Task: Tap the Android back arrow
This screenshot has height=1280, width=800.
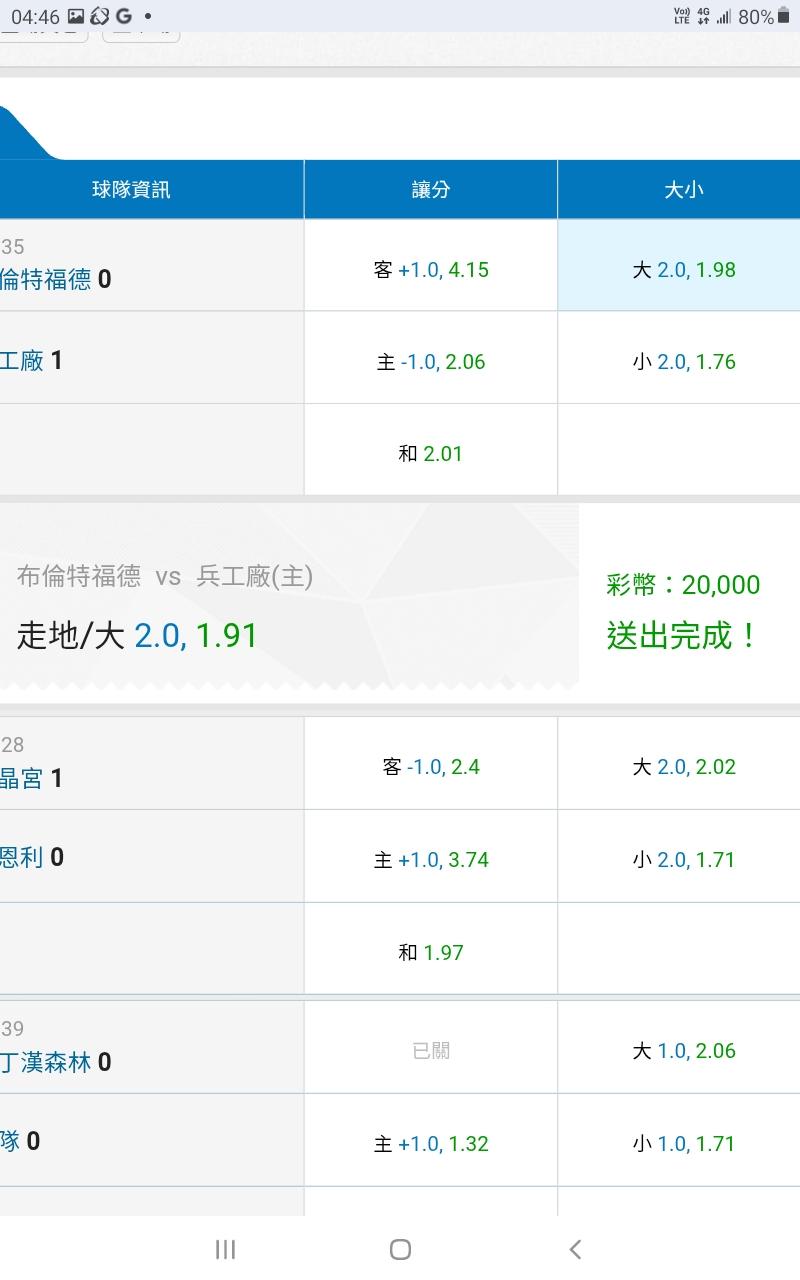Action: (x=575, y=1248)
